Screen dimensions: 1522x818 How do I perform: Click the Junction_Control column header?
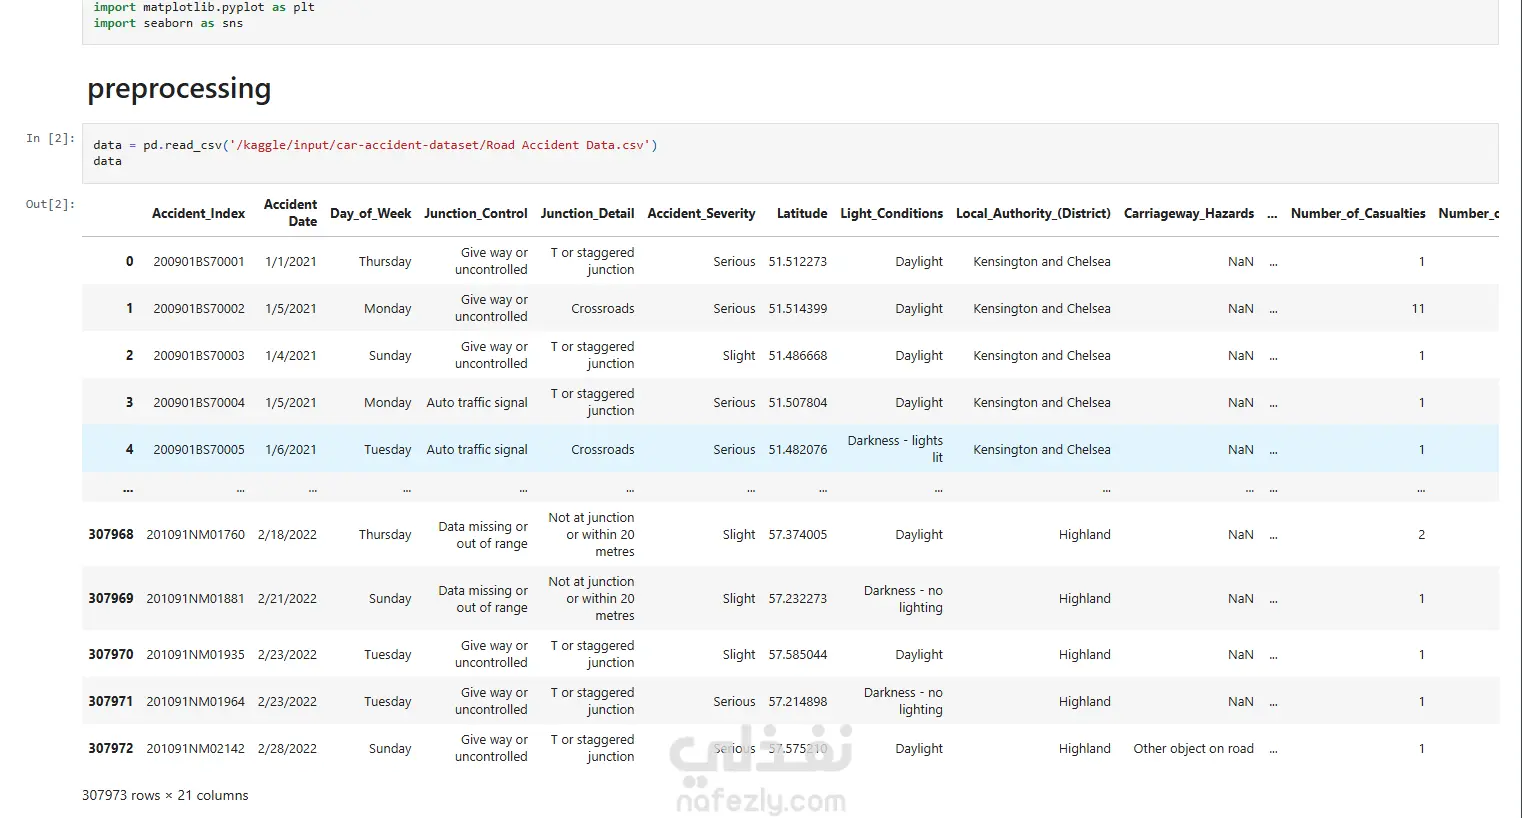pos(475,213)
